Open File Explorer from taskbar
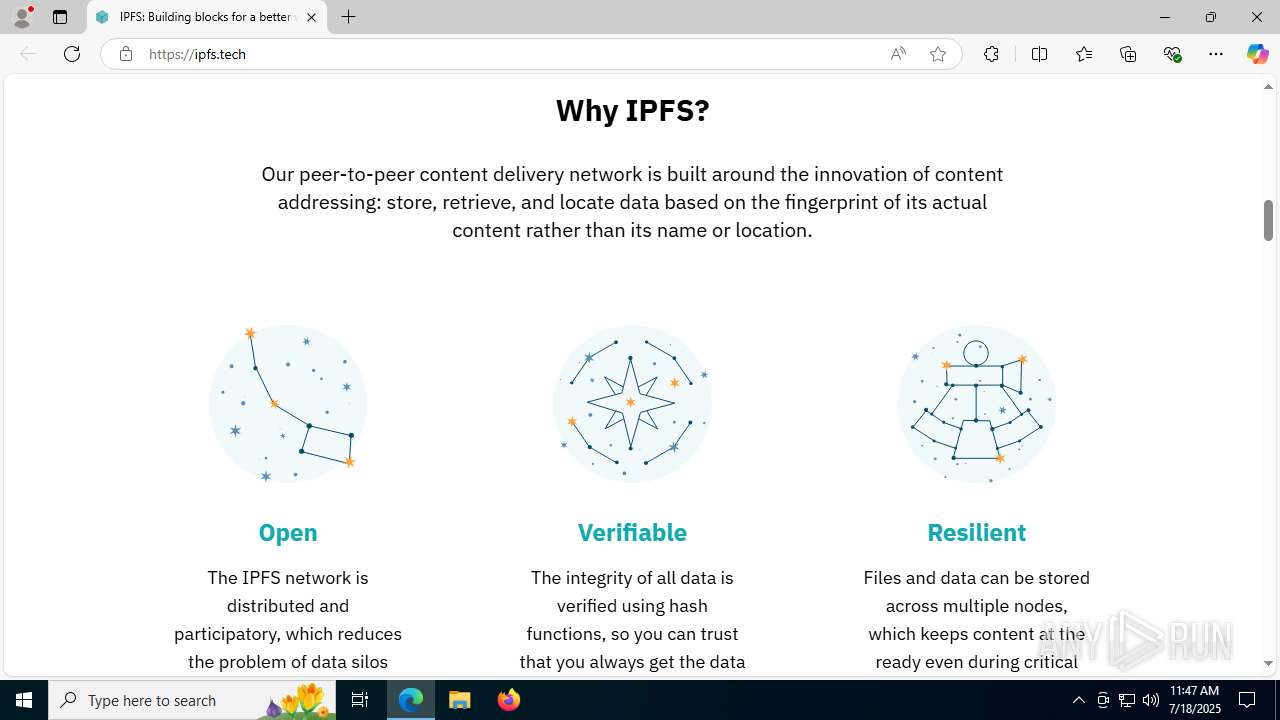Screen dimensions: 1280x720 460,700
